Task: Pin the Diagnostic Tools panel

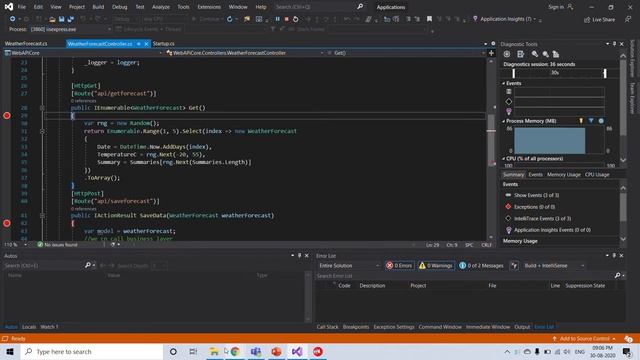Action: 614,44
